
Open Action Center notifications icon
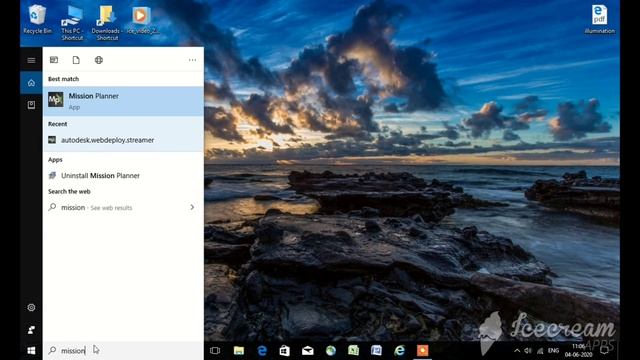point(604,351)
